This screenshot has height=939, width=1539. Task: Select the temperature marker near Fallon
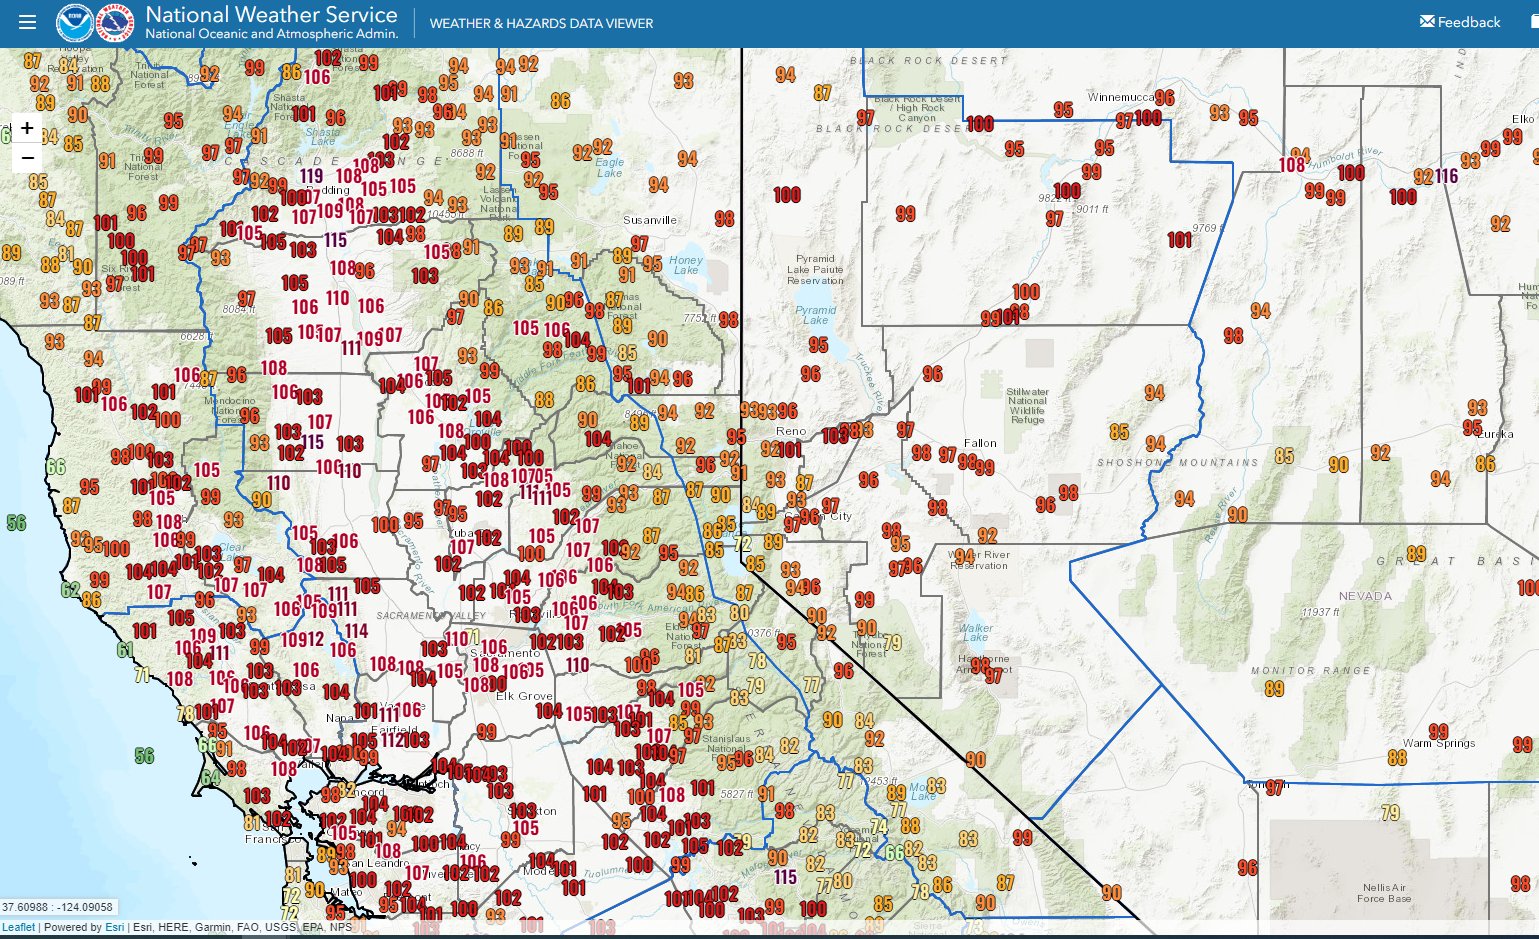[967, 462]
